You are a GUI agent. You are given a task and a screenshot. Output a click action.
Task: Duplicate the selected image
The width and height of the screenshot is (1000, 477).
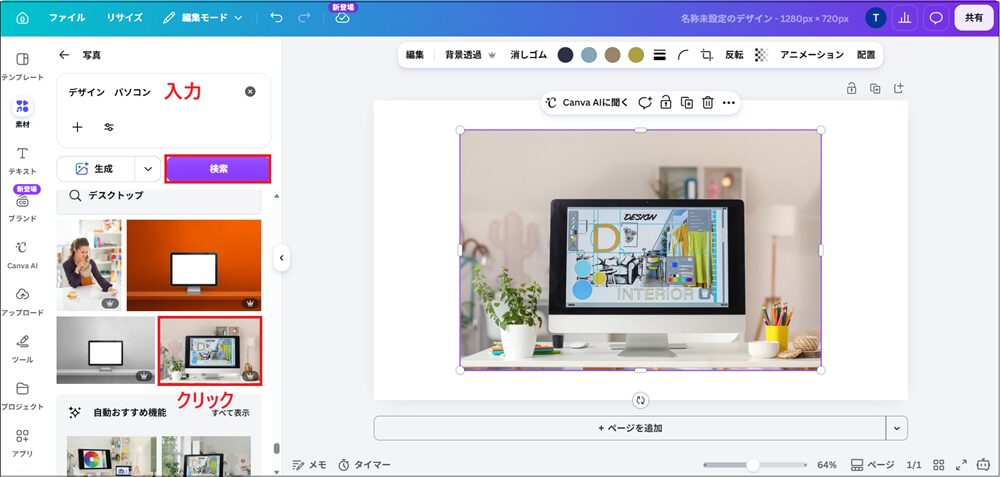click(x=687, y=103)
